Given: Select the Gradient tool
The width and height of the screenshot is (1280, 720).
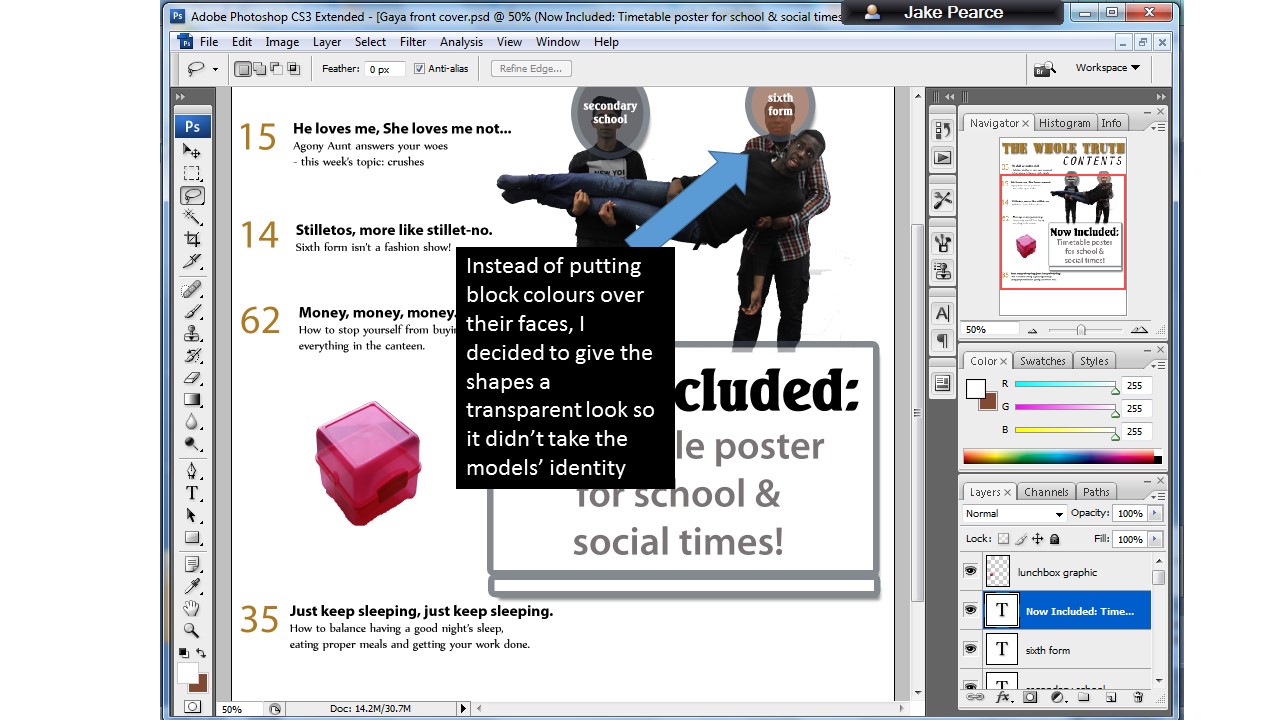Looking at the screenshot, I should 192,400.
